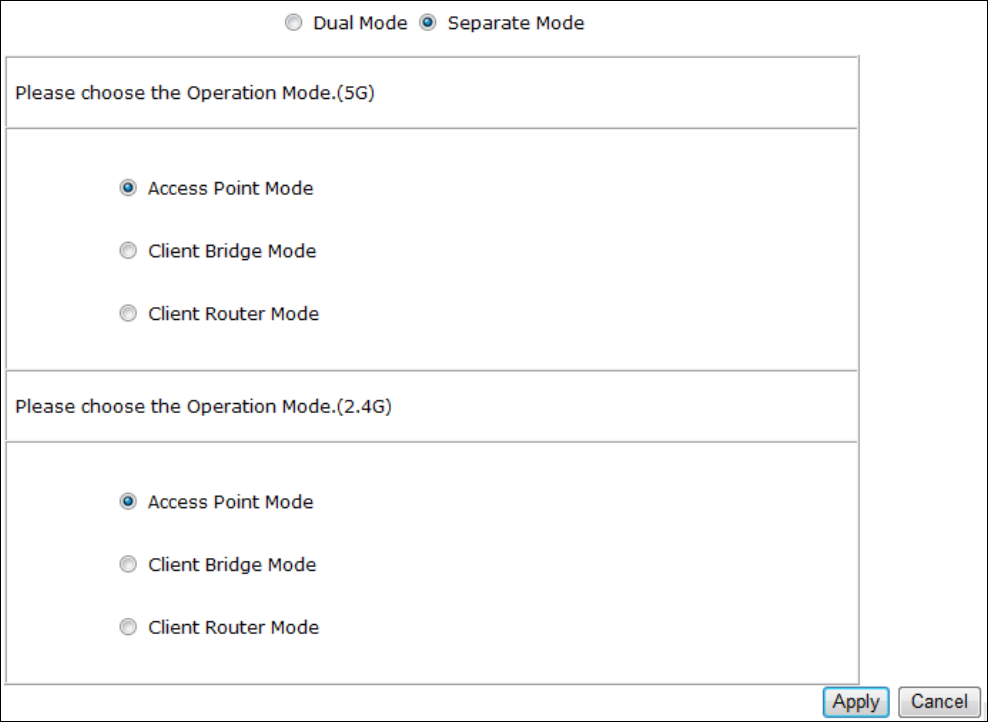Click the 5G "Client Router Mode" label text
Viewport: 988px width, 722px height.
coord(233,314)
